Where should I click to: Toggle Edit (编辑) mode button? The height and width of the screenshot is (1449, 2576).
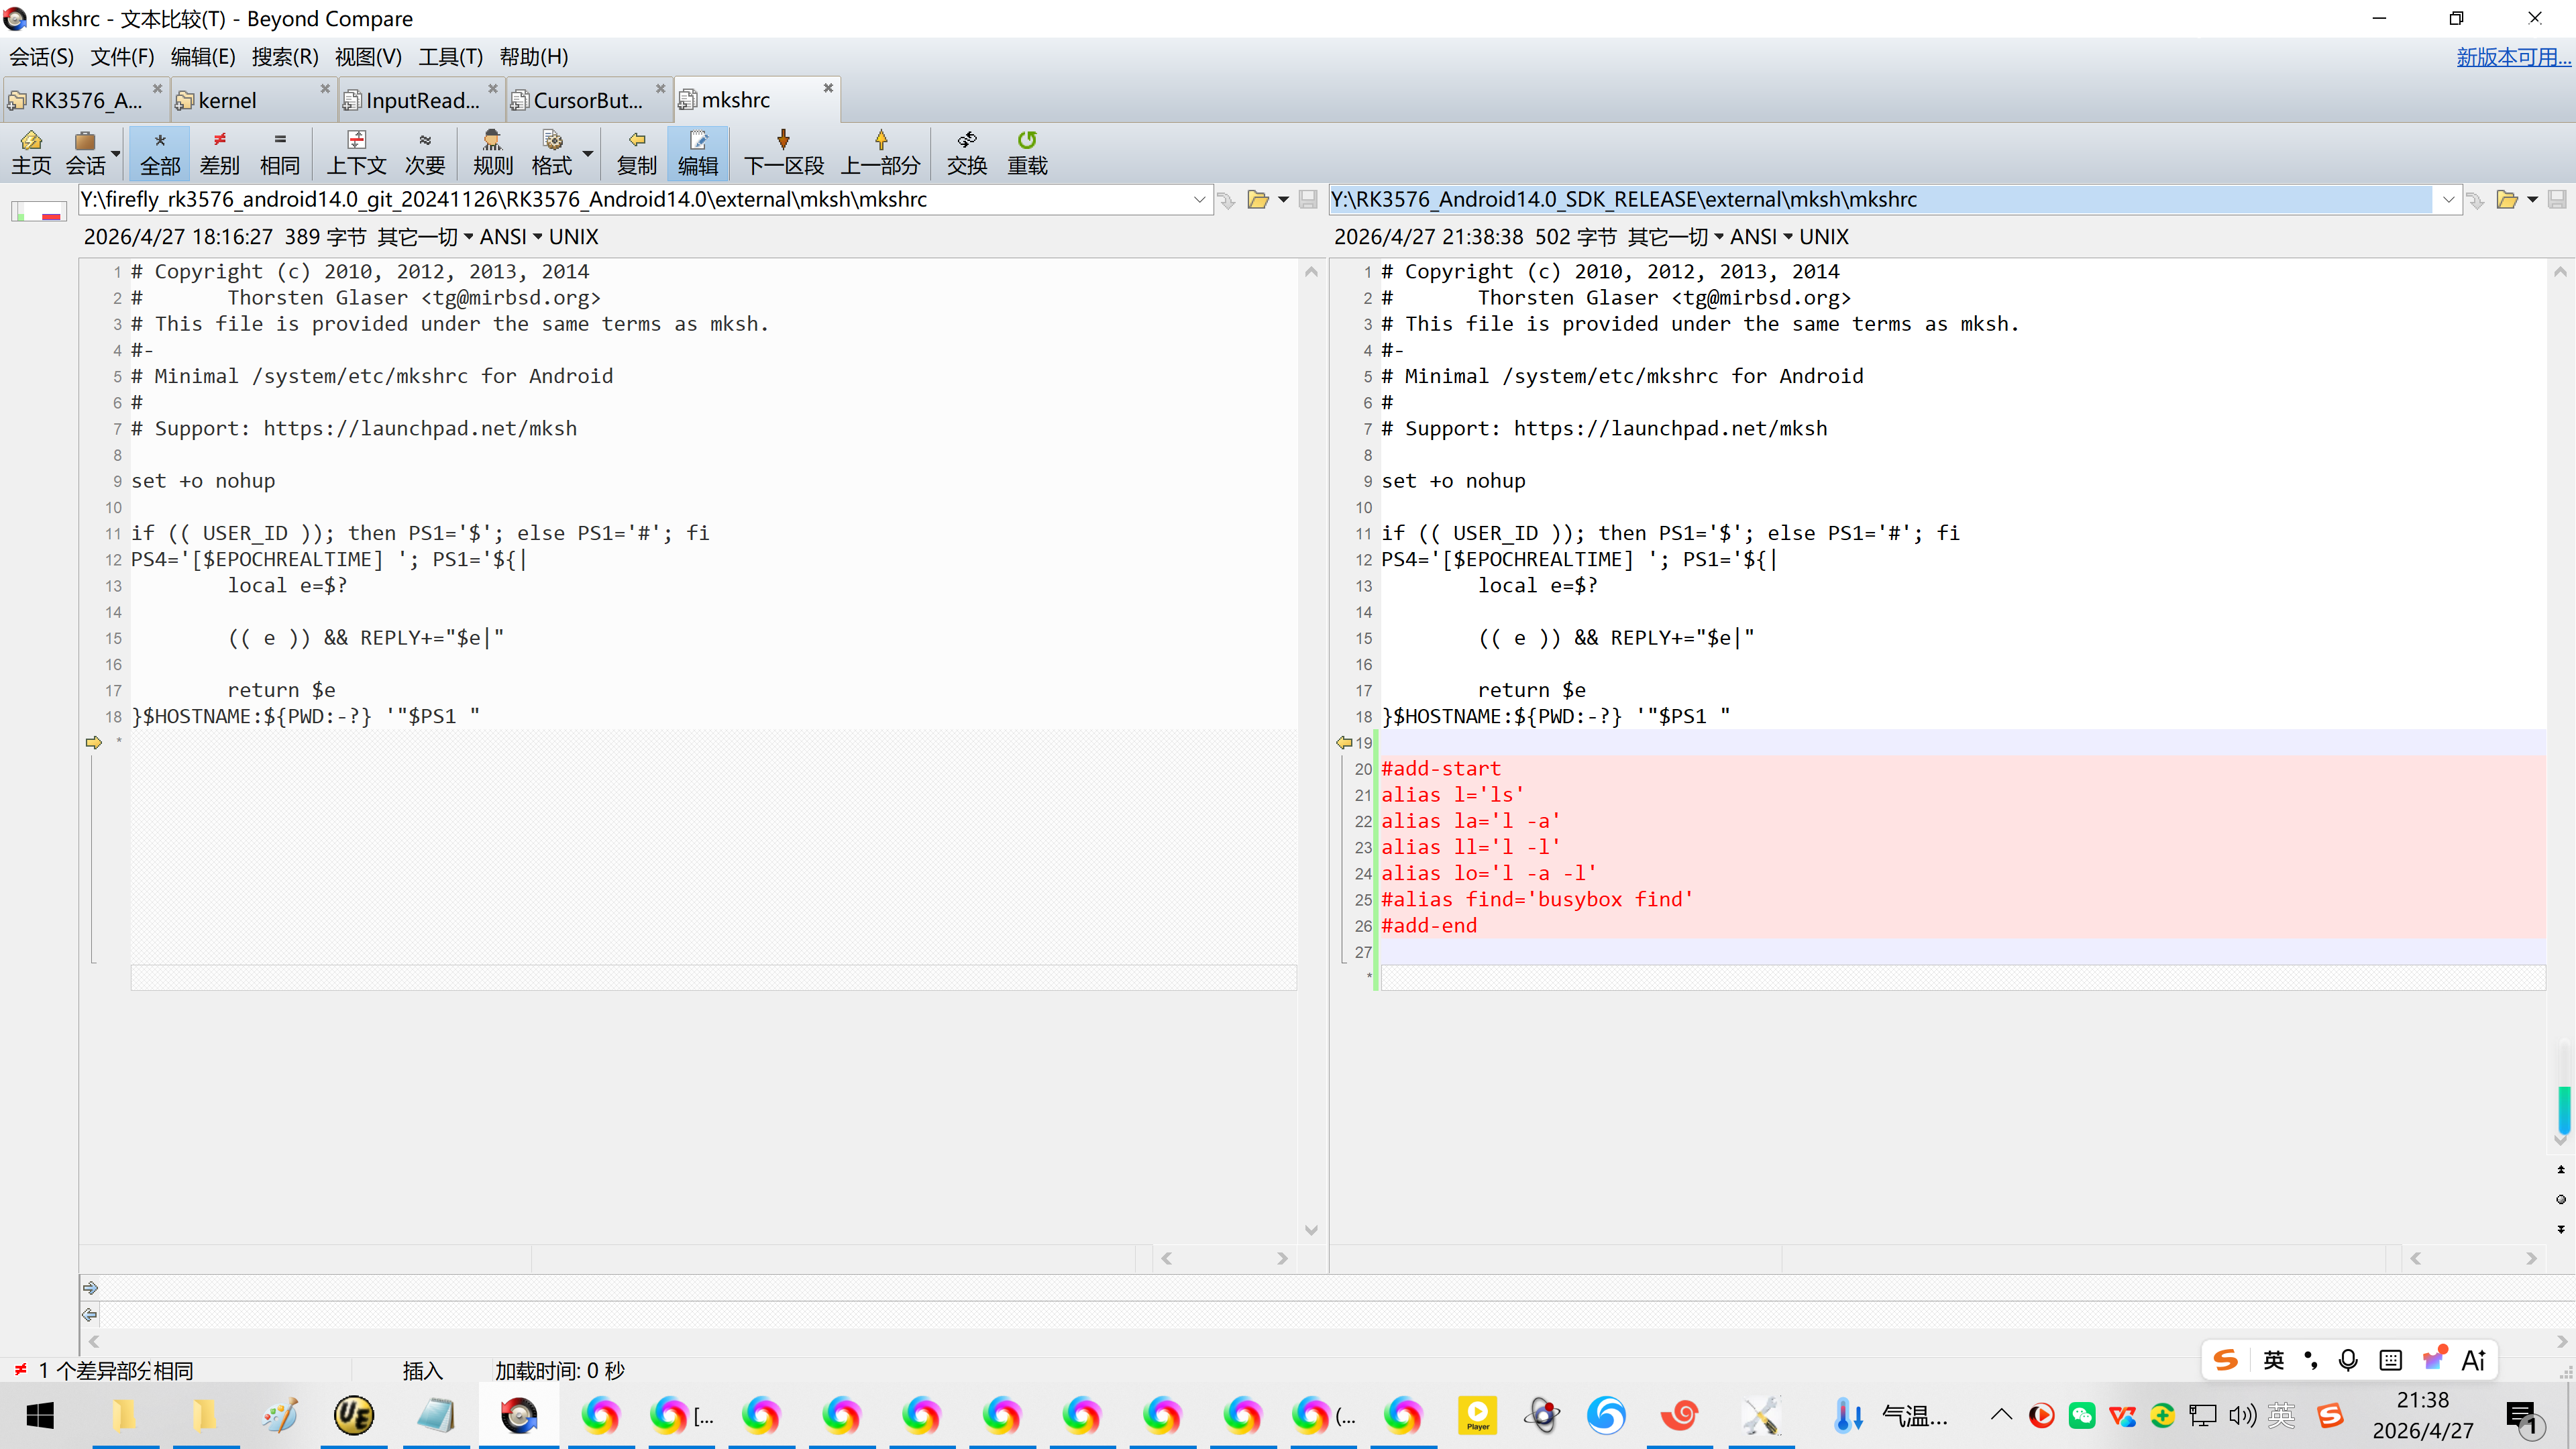tap(697, 152)
